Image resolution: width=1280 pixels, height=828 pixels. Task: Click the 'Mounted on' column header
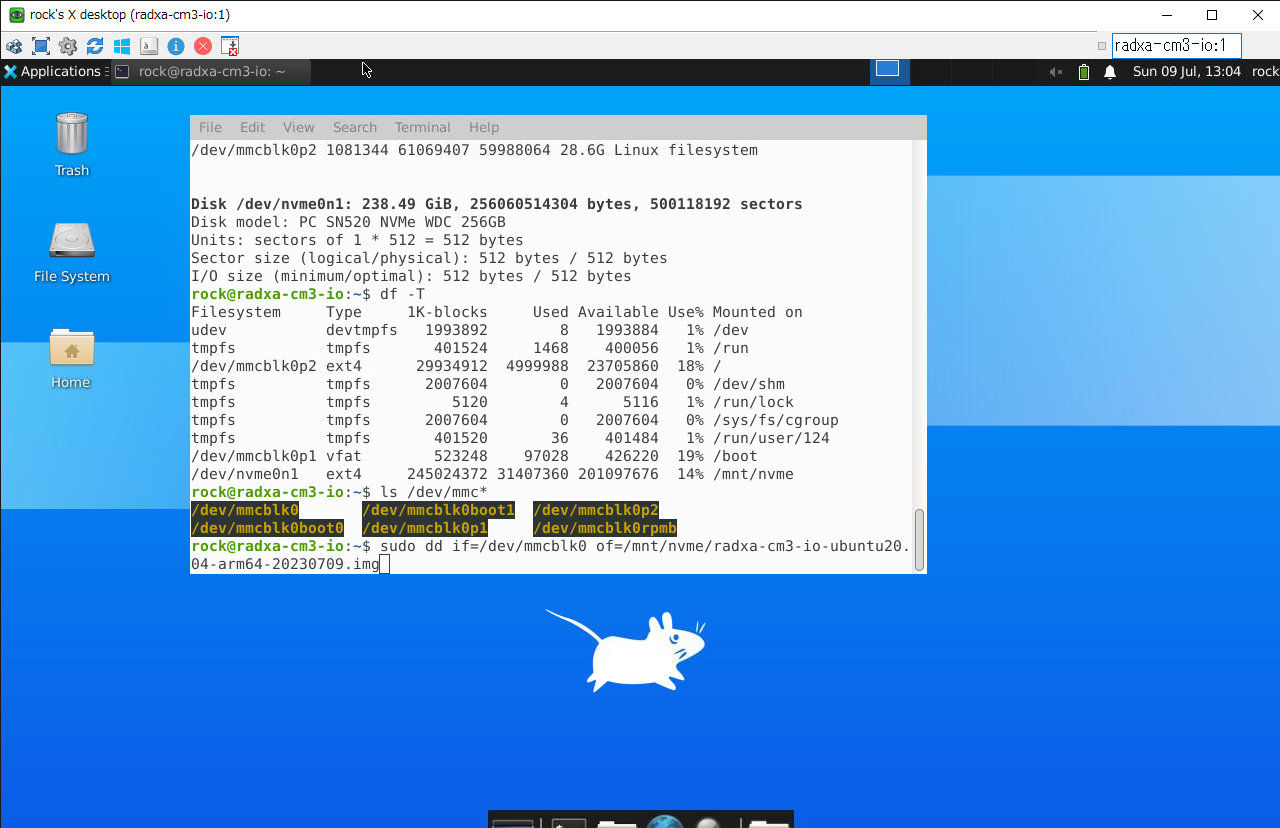758,312
